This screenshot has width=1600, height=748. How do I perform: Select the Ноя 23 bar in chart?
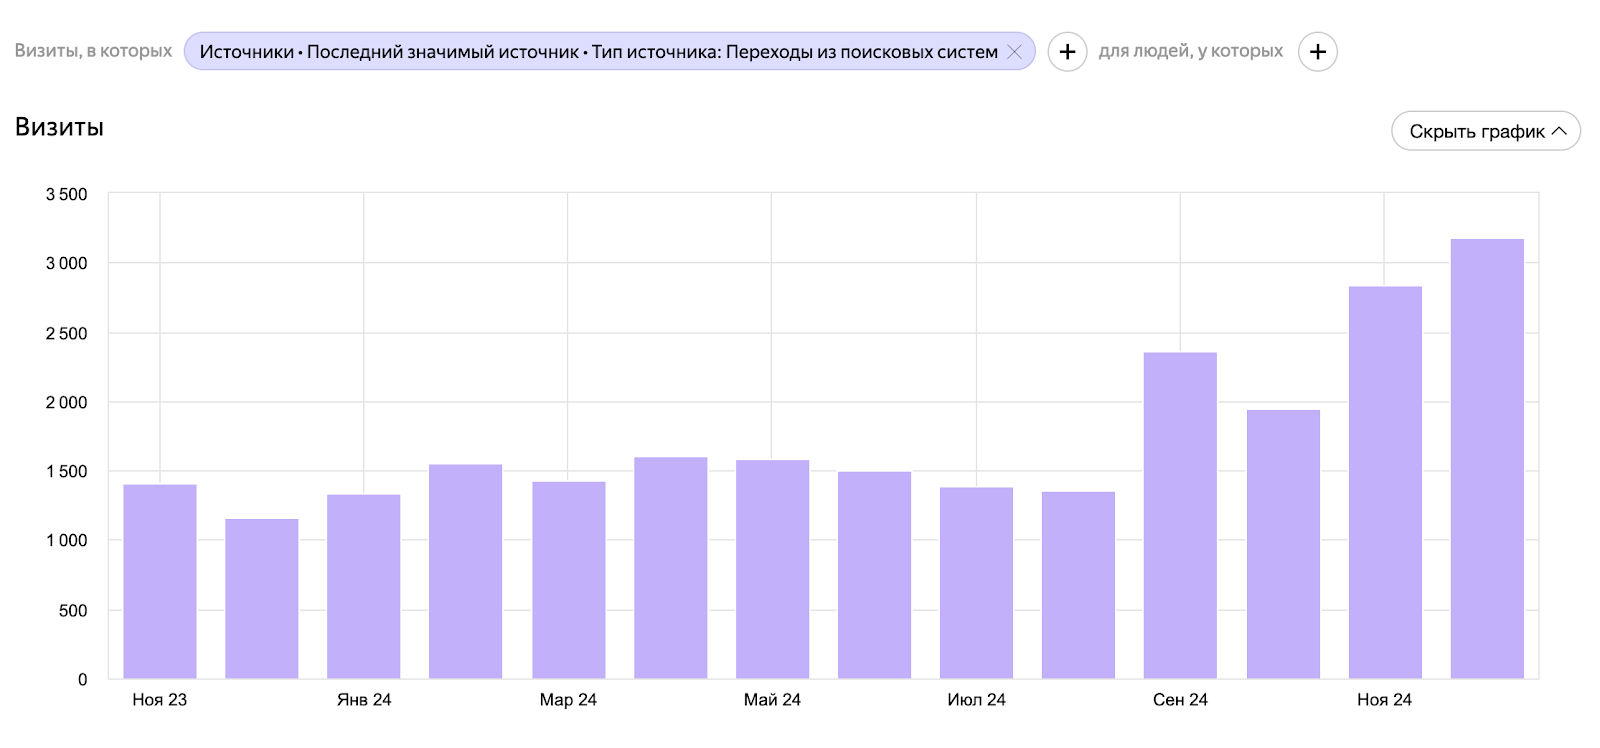(x=160, y=581)
